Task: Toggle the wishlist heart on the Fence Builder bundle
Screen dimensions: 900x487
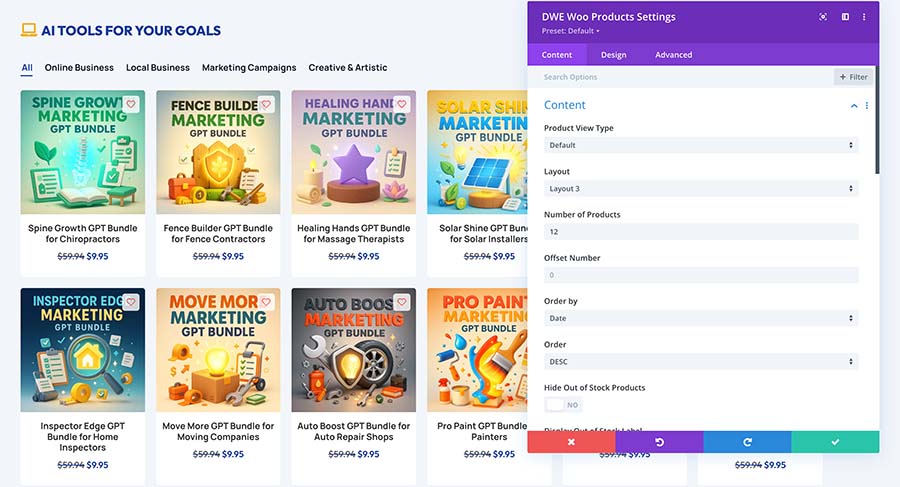Action: (x=266, y=103)
